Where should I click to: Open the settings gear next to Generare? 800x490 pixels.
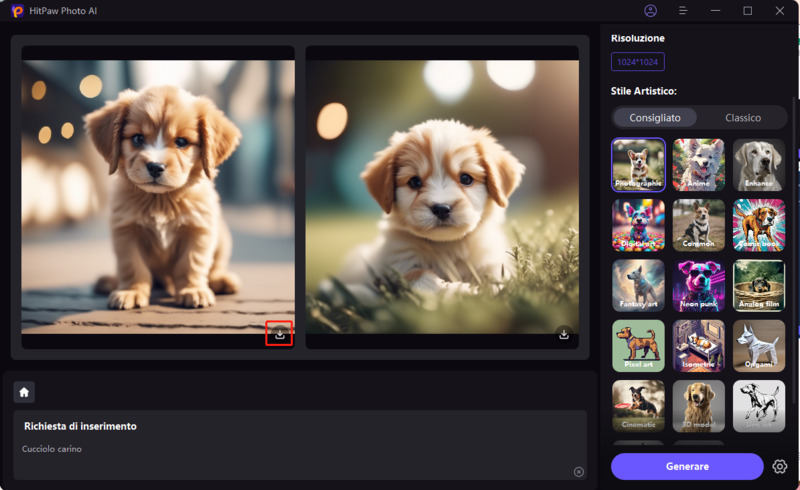[x=780, y=466]
